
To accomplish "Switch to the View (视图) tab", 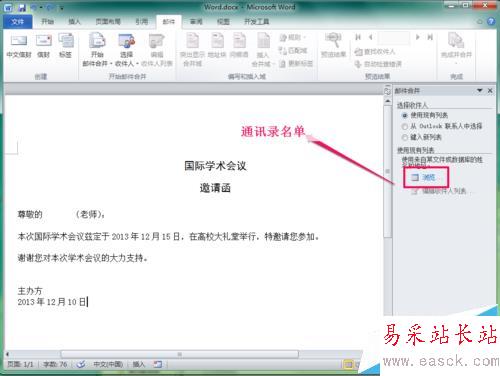I will tap(223, 22).
